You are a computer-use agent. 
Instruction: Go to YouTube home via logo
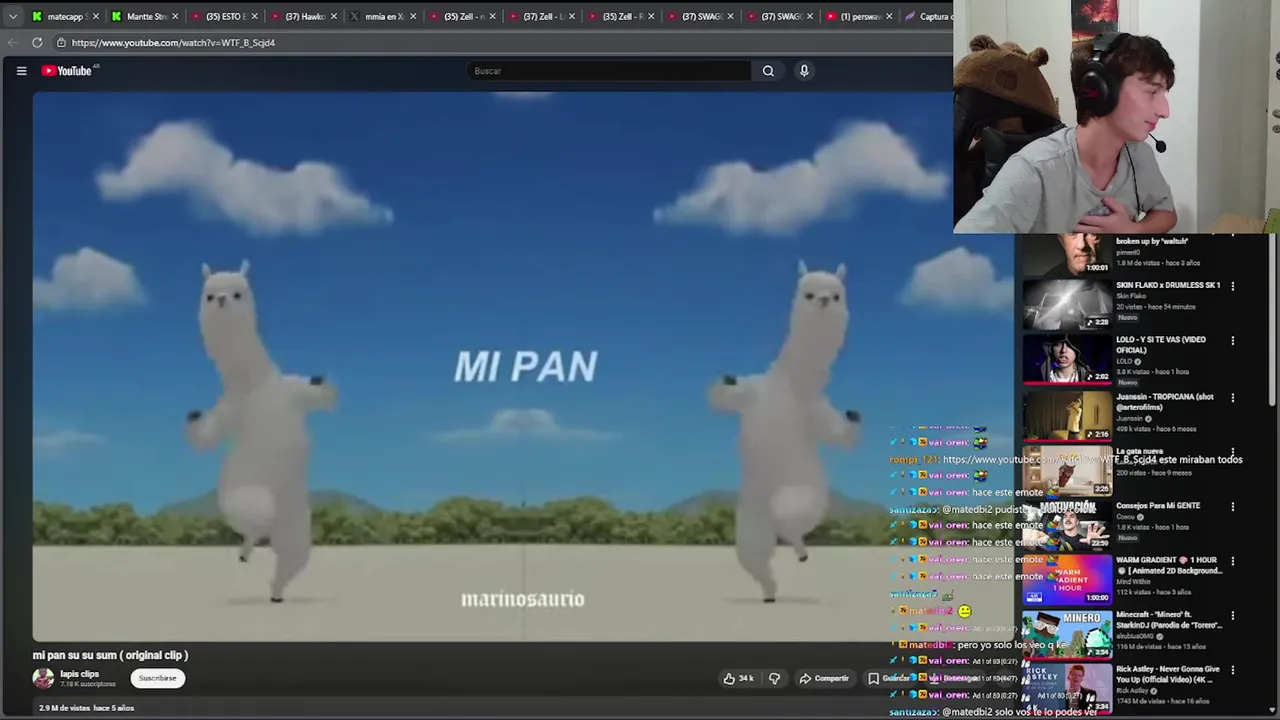66,71
